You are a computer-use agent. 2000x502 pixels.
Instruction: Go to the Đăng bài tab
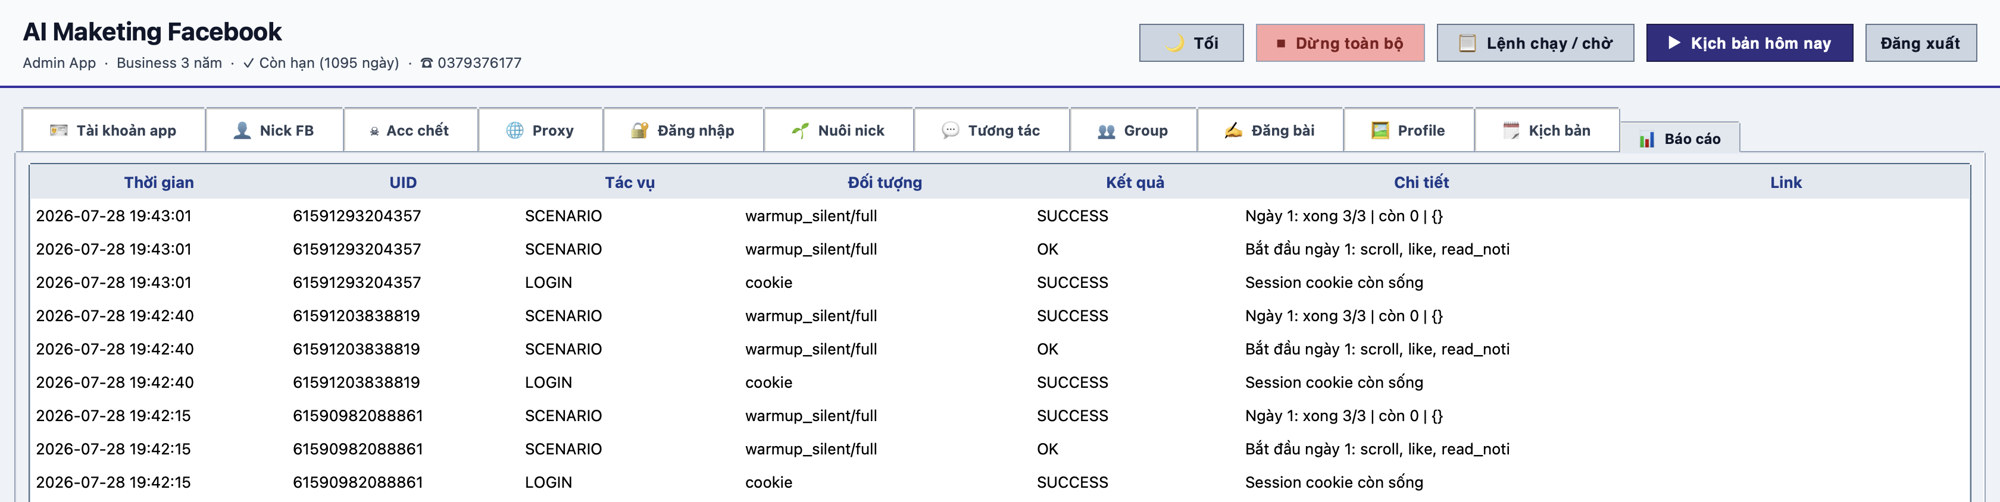click(1270, 130)
